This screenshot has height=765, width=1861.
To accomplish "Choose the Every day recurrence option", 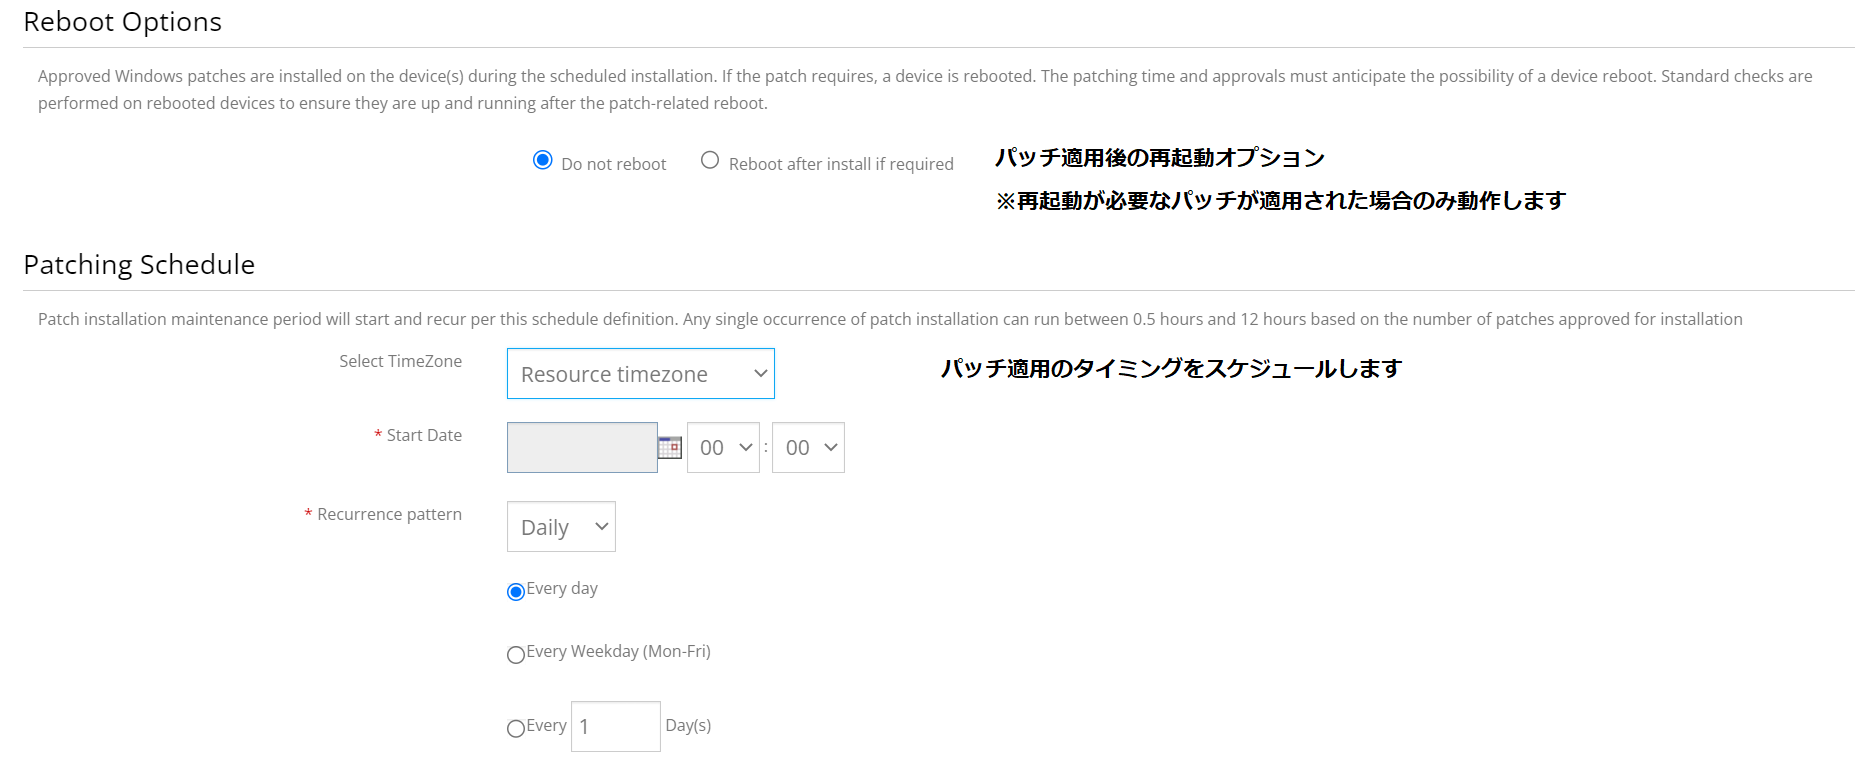I will pyautogui.click(x=516, y=592).
